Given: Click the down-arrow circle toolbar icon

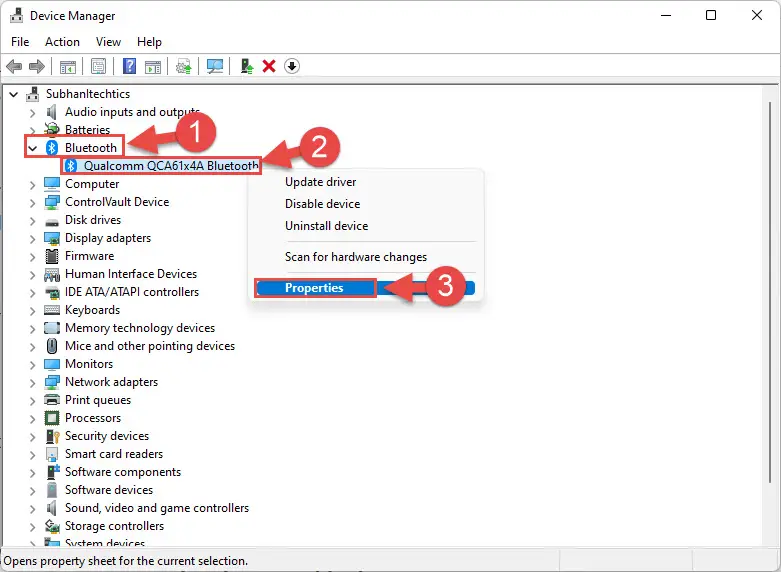Looking at the screenshot, I should [x=292, y=66].
